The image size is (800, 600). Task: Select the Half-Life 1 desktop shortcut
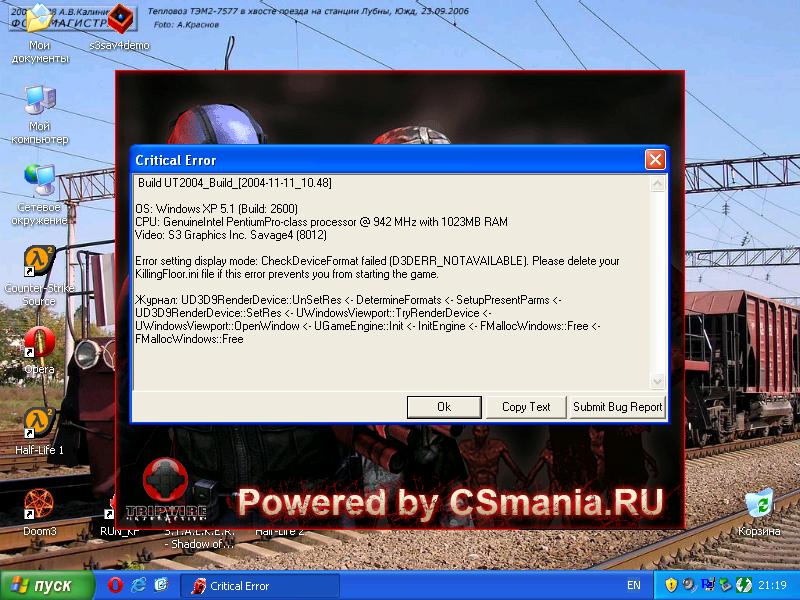pyautogui.click(x=39, y=431)
